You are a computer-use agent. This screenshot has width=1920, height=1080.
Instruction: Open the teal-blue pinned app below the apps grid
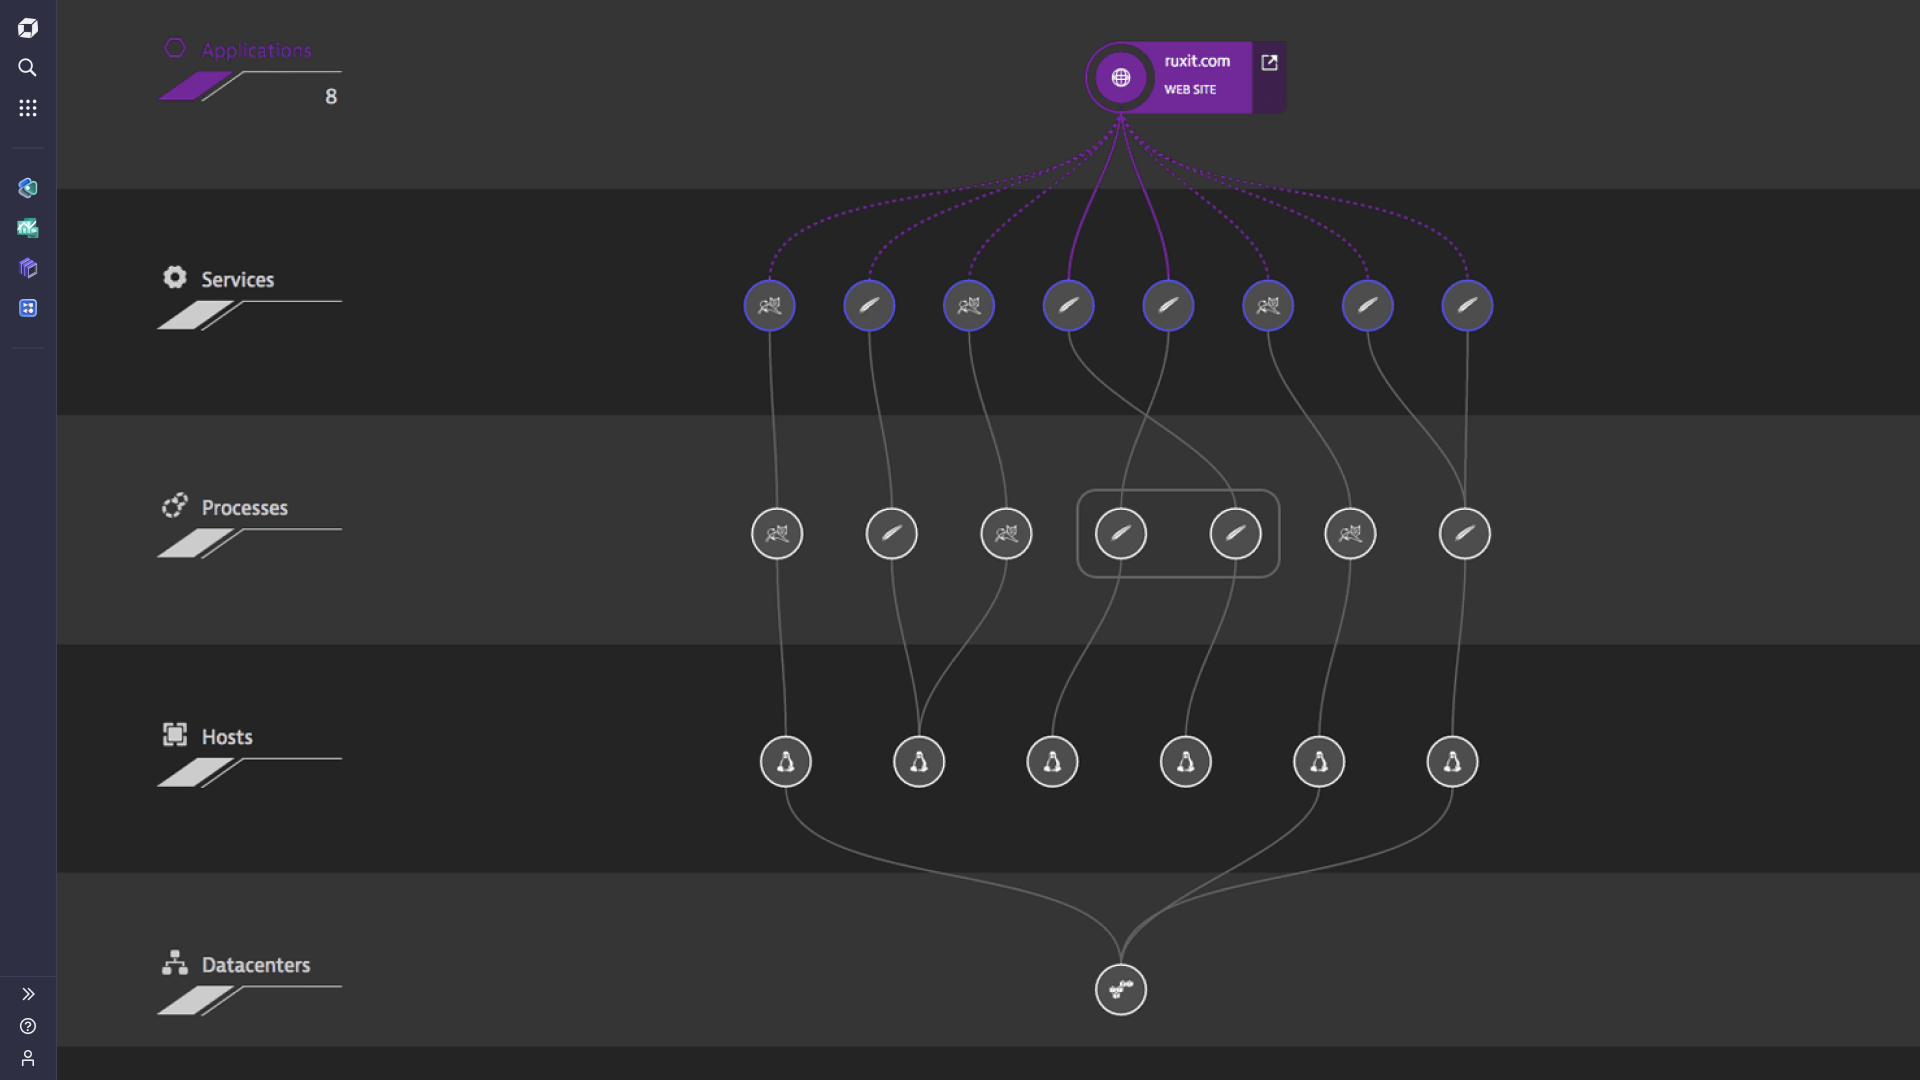28,188
